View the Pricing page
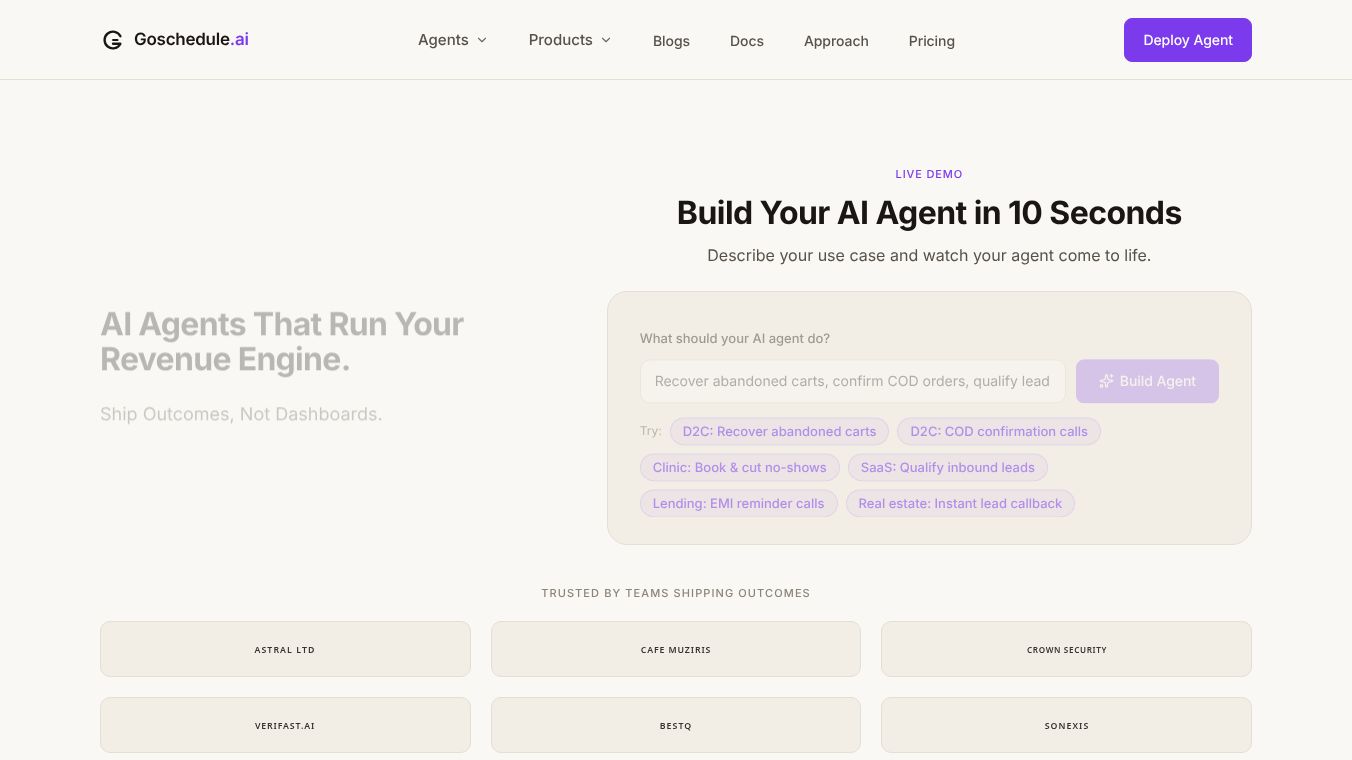The width and height of the screenshot is (1352, 760). coord(932,41)
